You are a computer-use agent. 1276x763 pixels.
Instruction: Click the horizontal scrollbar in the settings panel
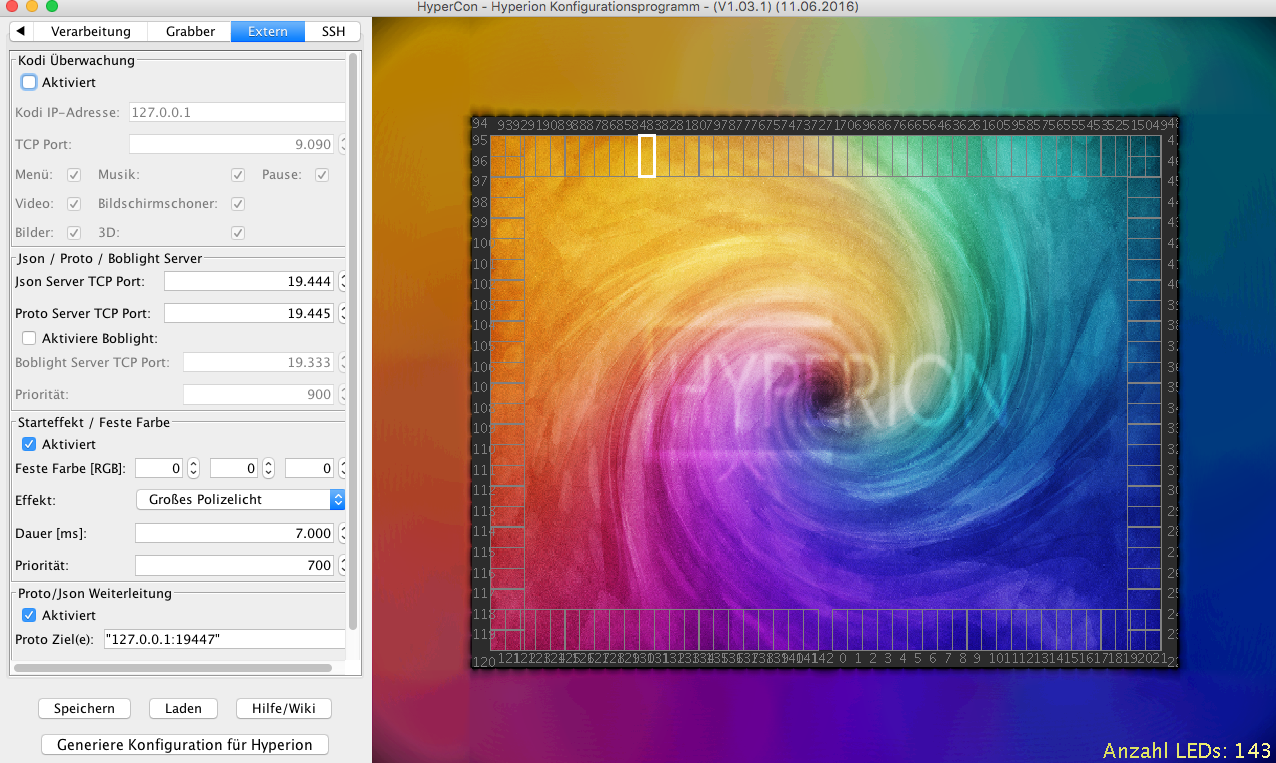coord(172,667)
